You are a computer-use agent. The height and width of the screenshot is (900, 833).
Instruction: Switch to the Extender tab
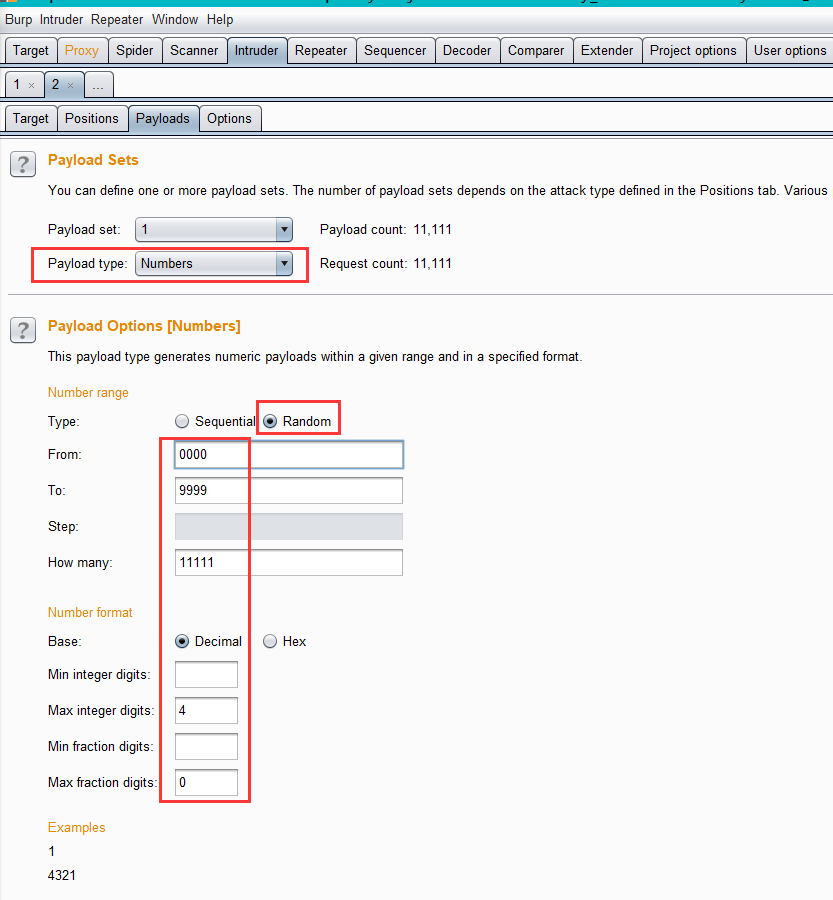(x=607, y=51)
